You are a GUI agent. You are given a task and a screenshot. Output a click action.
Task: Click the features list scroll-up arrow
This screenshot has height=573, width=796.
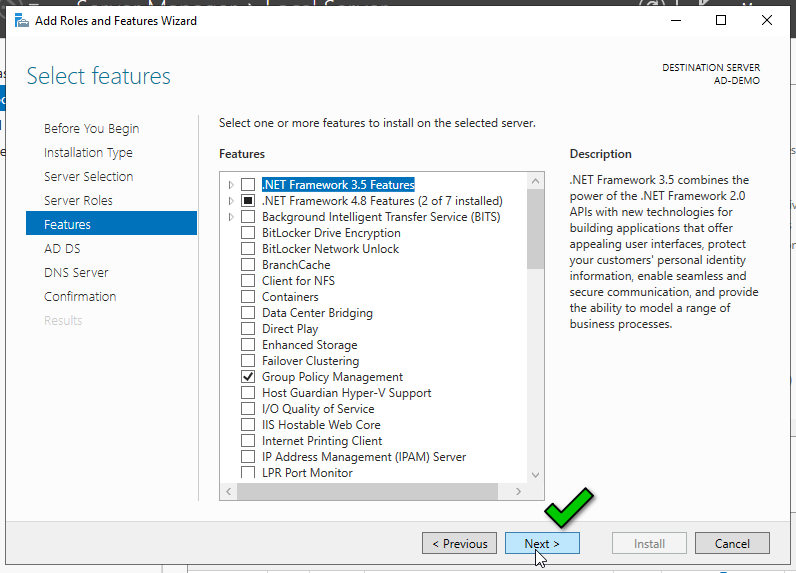(x=535, y=181)
